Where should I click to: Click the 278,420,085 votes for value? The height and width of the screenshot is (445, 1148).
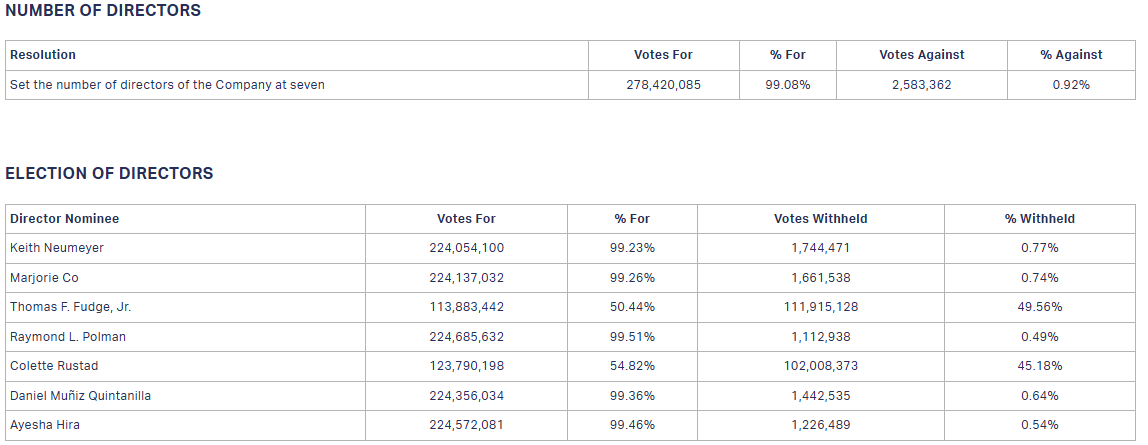(663, 85)
